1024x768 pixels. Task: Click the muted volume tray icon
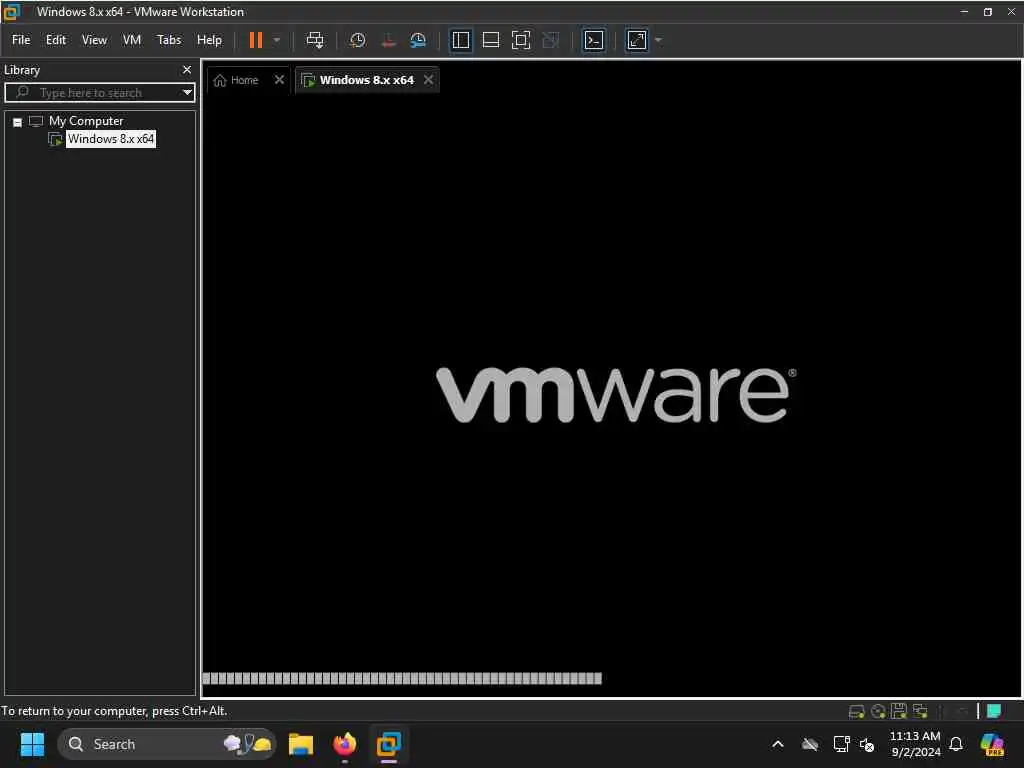coord(867,744)
